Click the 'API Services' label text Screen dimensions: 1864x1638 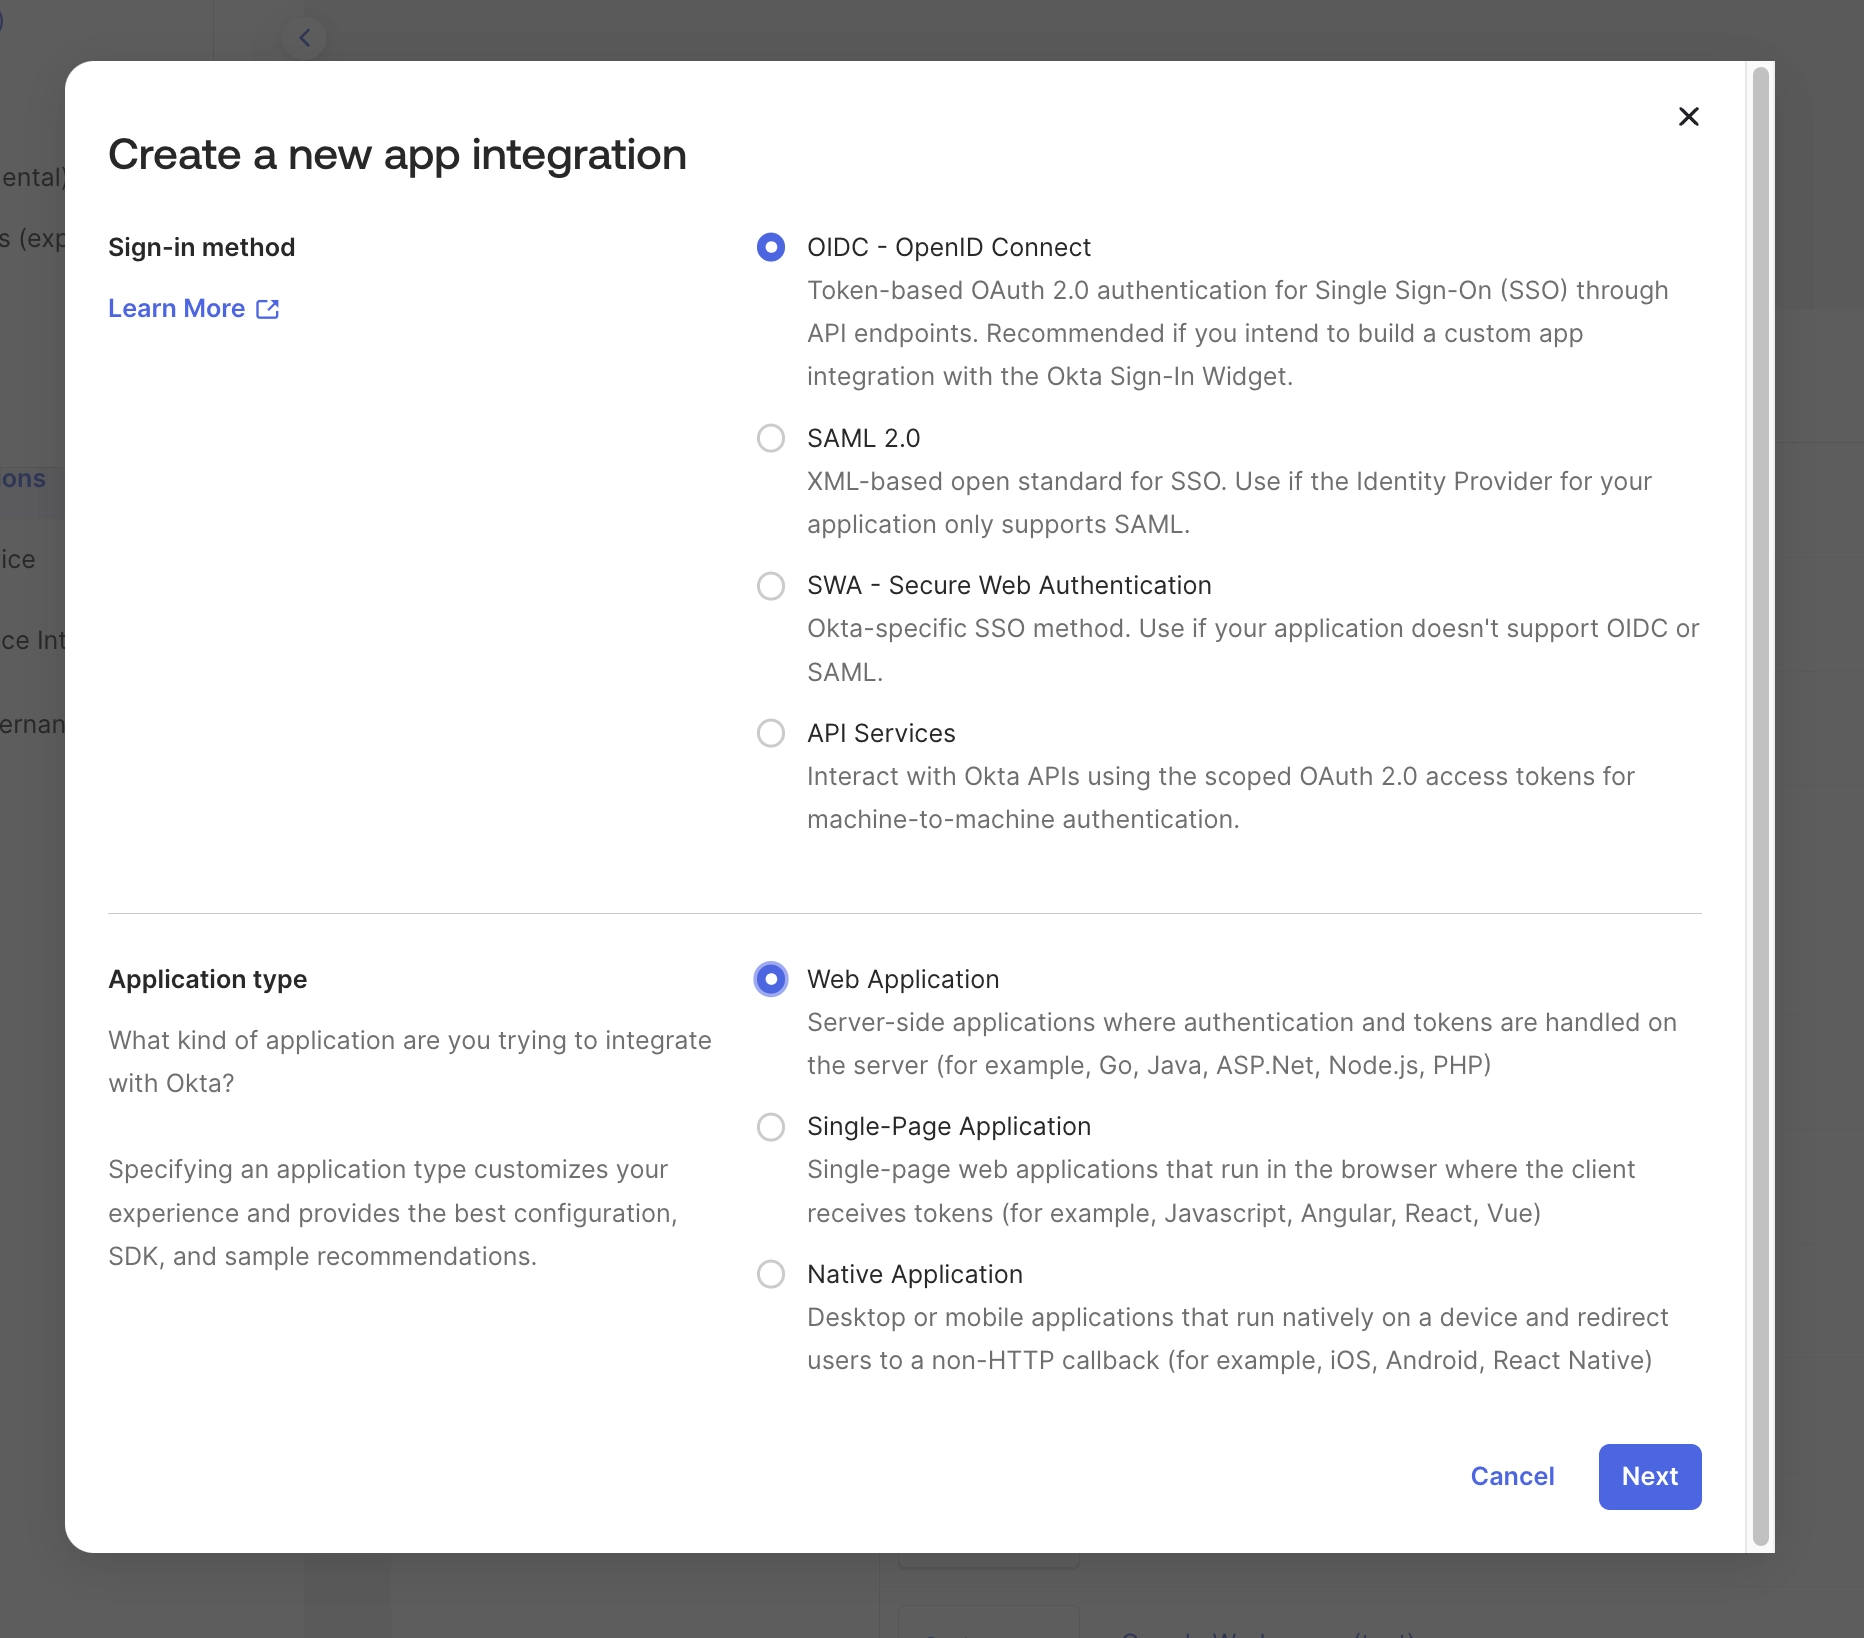coord(881,733)
